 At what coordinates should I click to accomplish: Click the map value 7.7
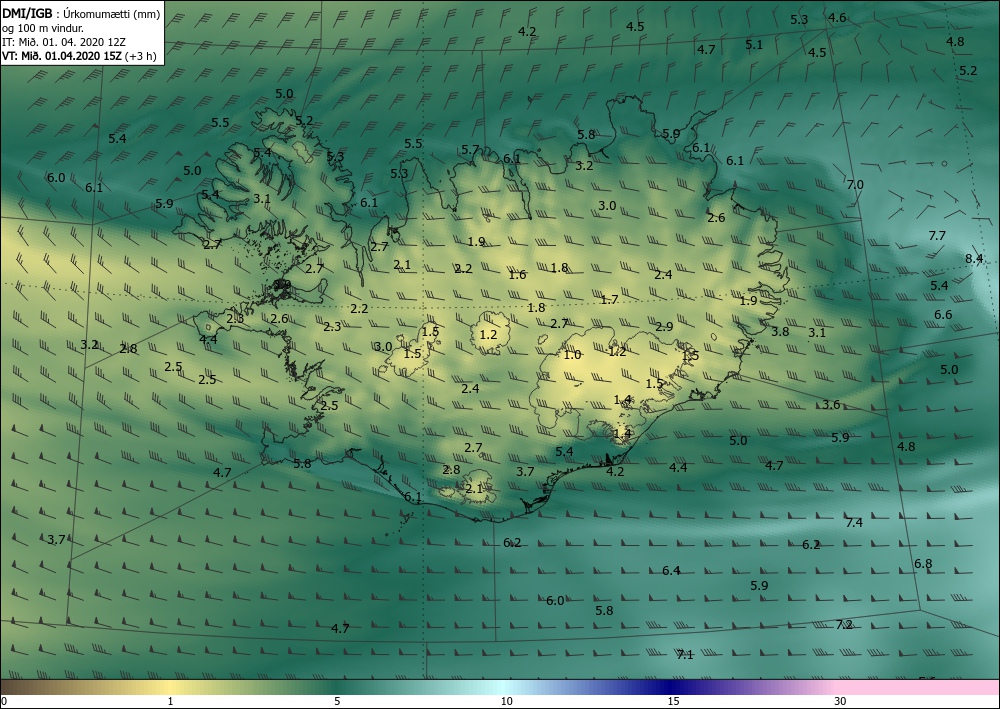pyautogui.click(x=937, y=236)
